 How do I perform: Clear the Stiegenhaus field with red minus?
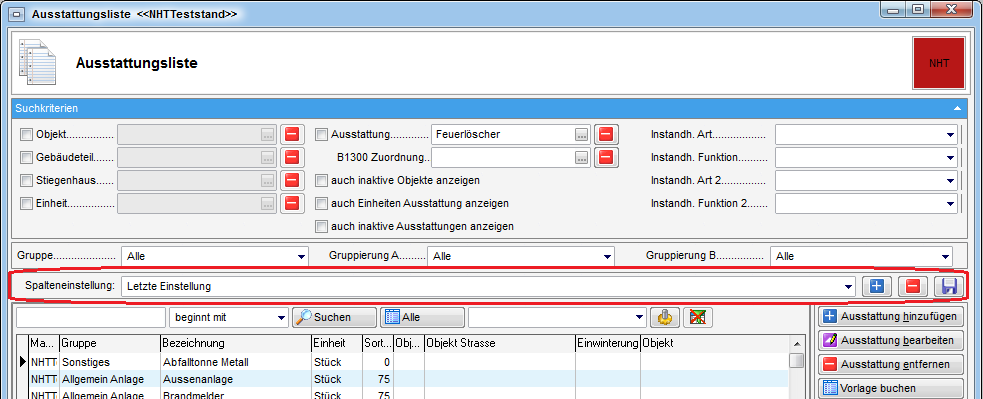point(292,181)
